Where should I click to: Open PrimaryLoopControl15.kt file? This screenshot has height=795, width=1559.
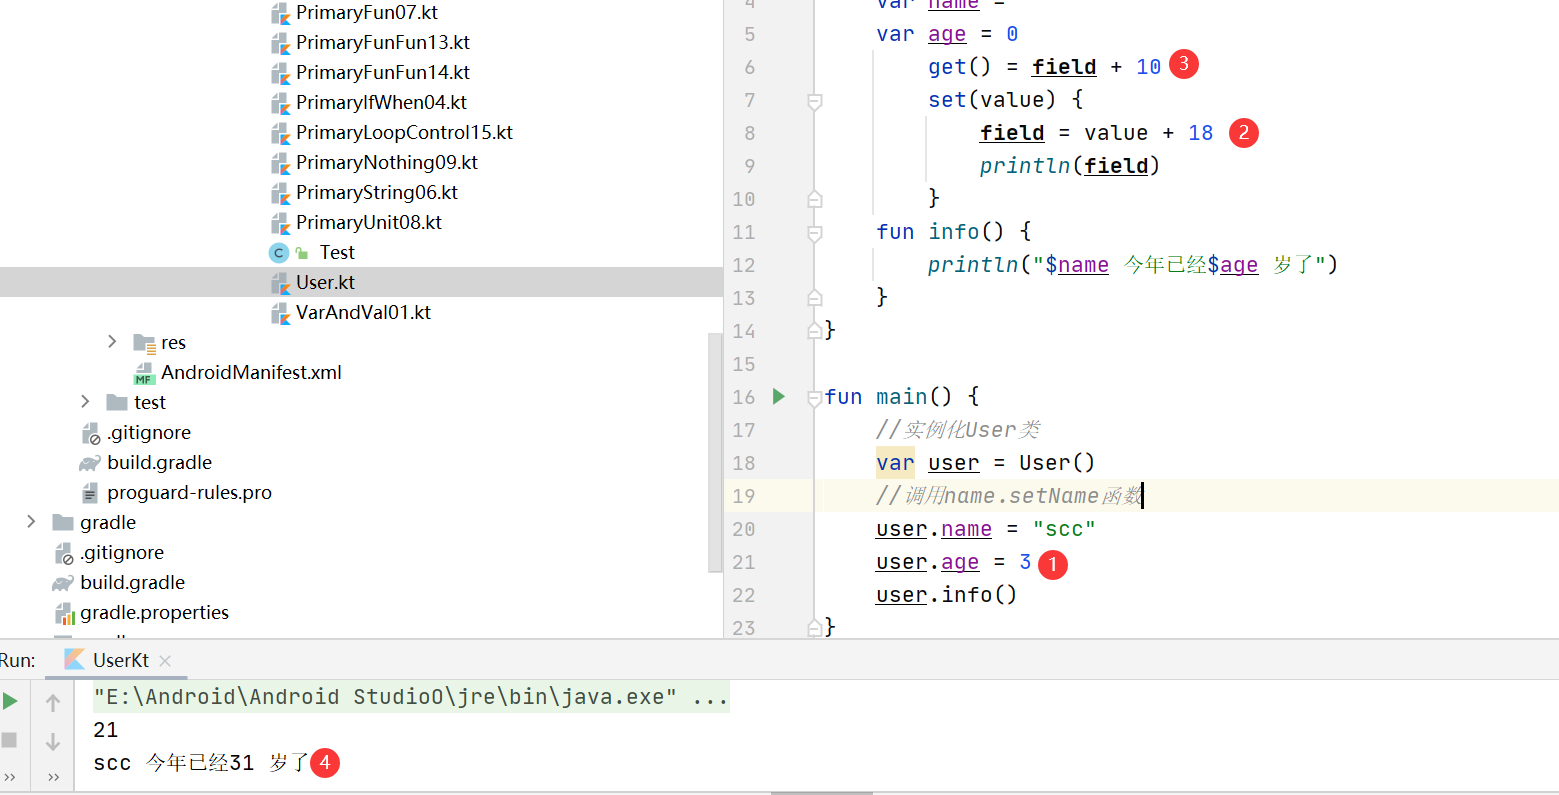coord(404,133)
